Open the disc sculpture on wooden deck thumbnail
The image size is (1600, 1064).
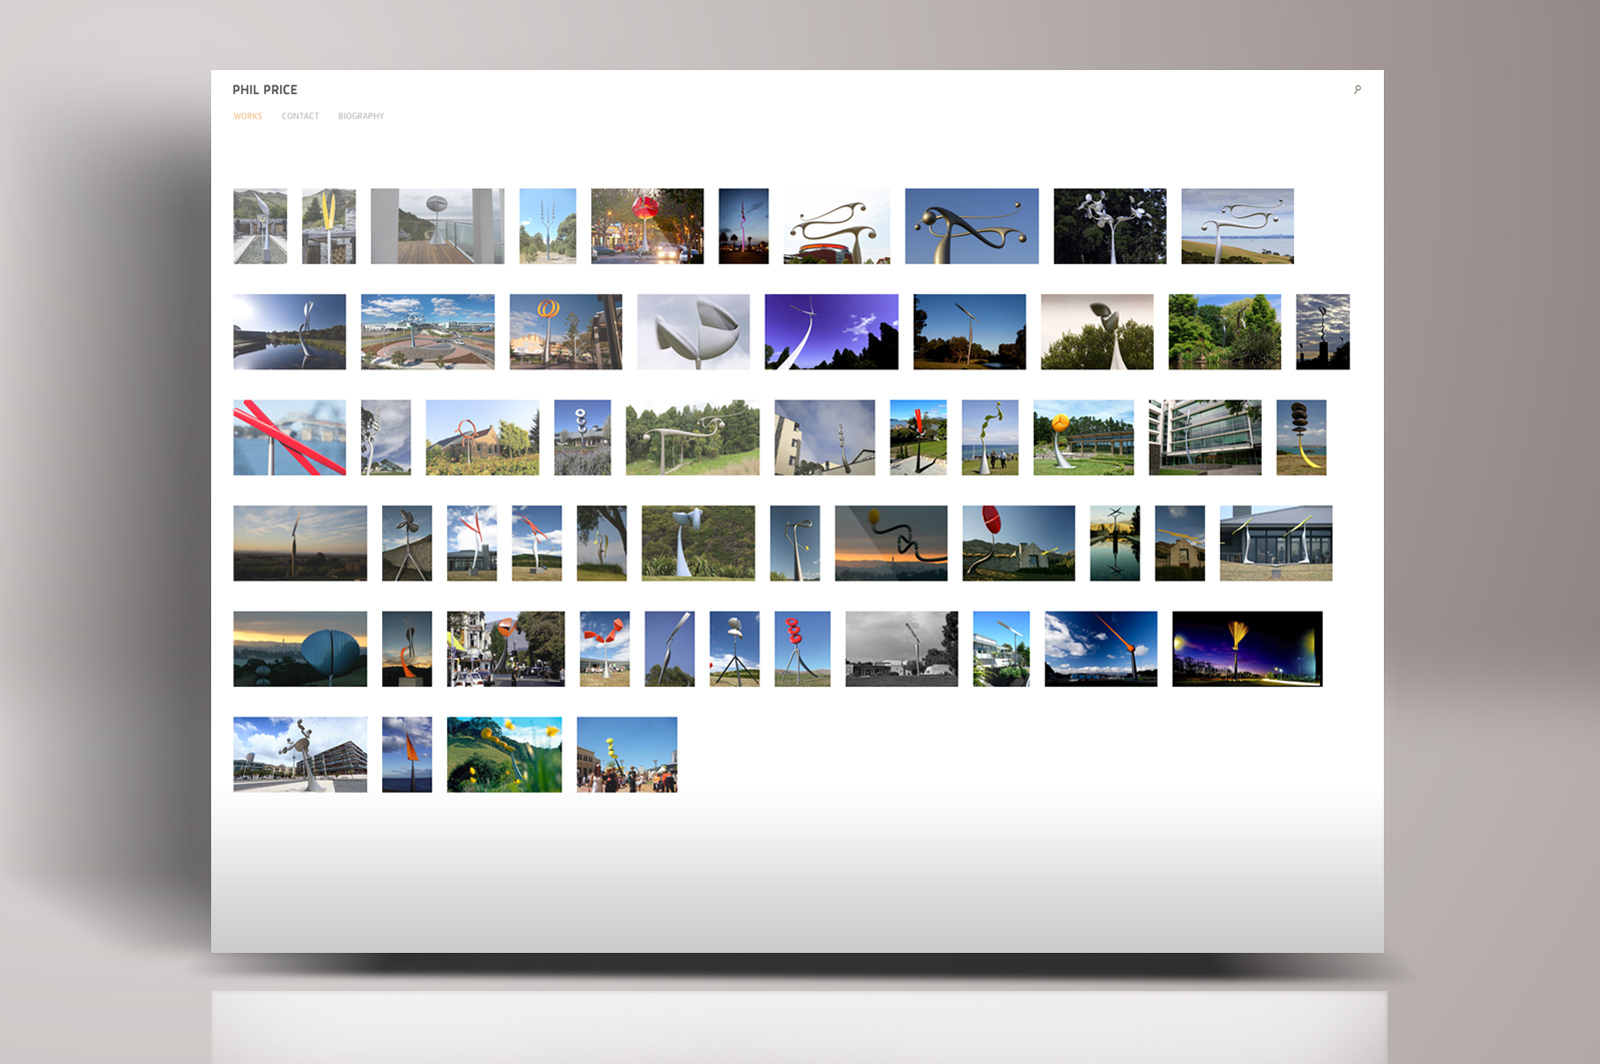[437, 226]
